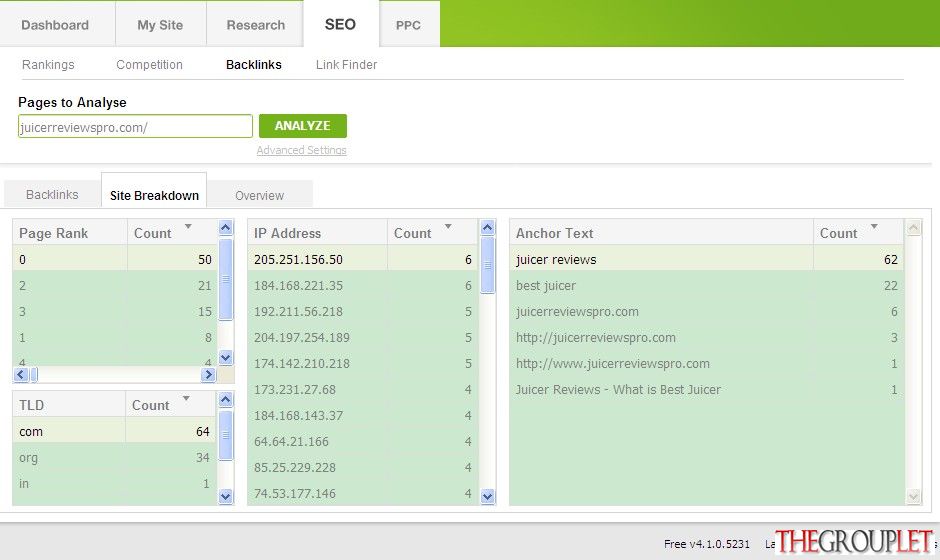Image resolution: width=940 pixels, height=560 pixels.
Task: Open the Advanced Settings link
Action: 302,150
